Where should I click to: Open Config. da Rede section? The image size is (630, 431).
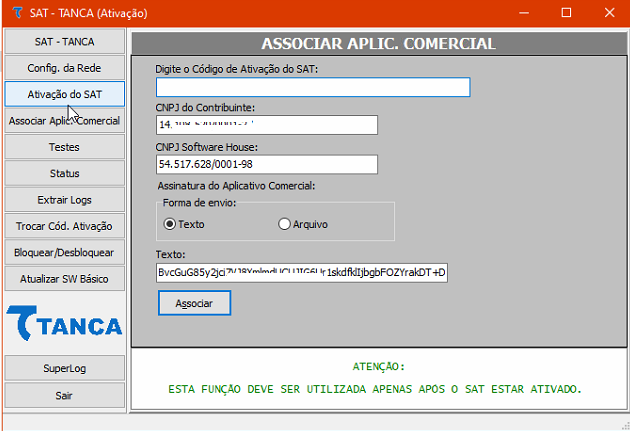(64, 68)
